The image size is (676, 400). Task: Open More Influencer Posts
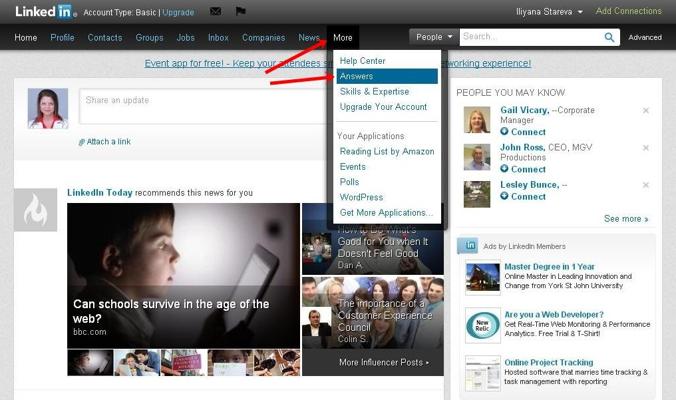pyautogui.click(x=384, y=362)
